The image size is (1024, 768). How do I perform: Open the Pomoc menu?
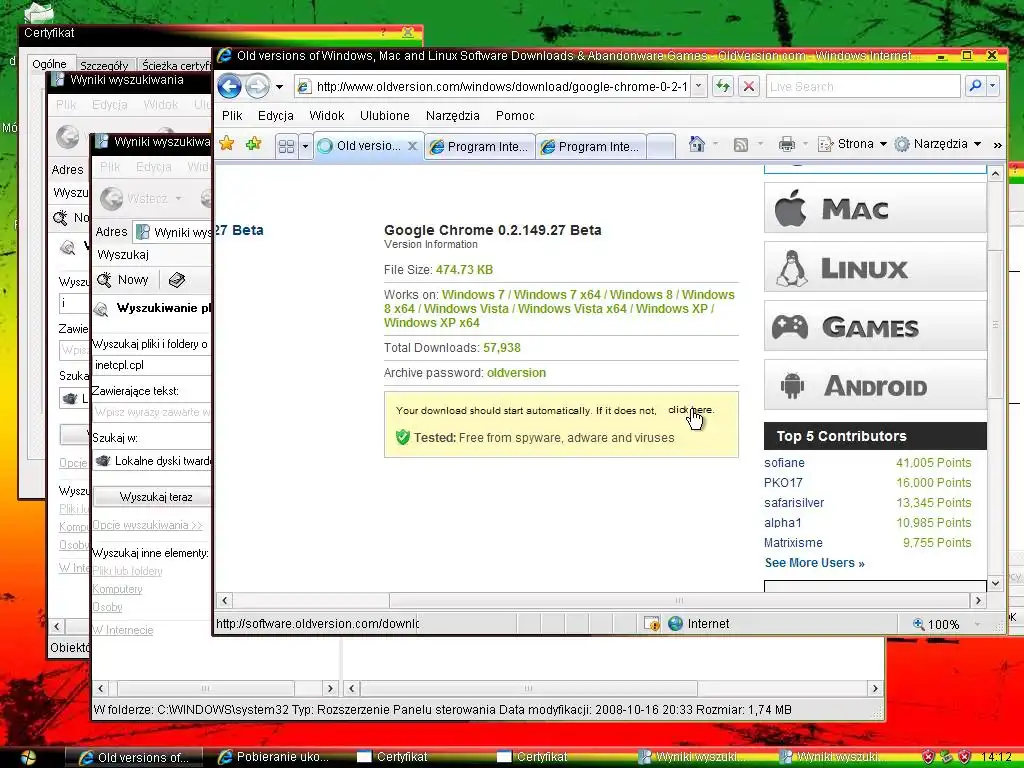(x=515, y=116)
